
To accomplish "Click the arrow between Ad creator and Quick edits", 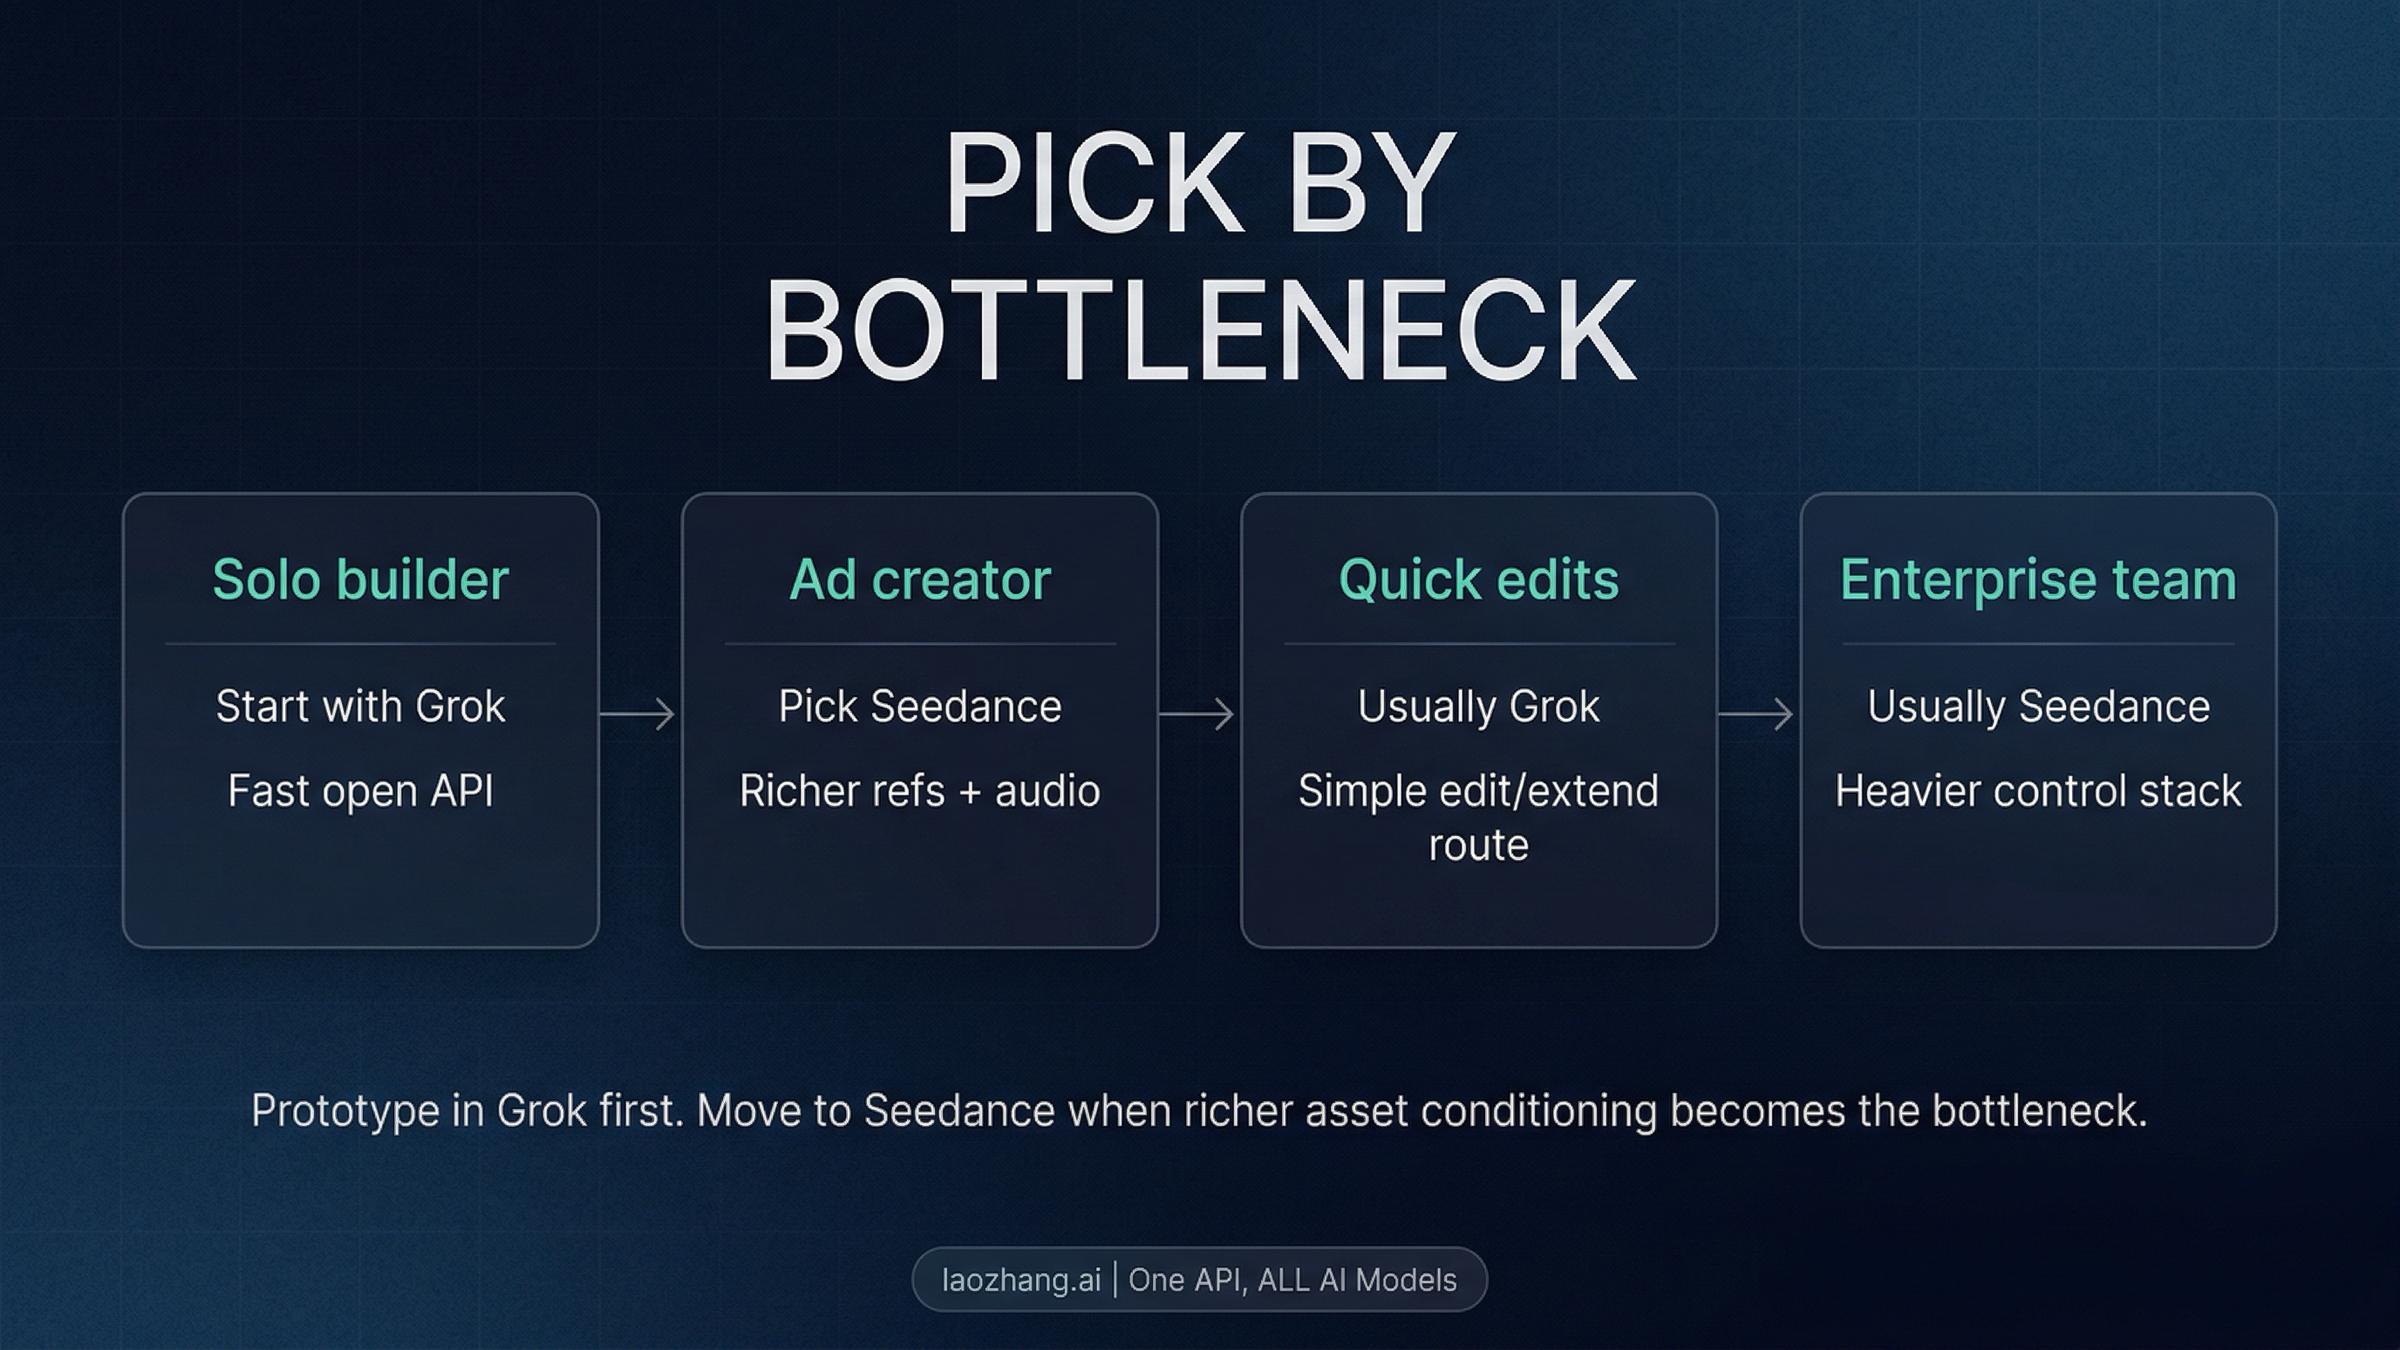I will (1197, 714).
